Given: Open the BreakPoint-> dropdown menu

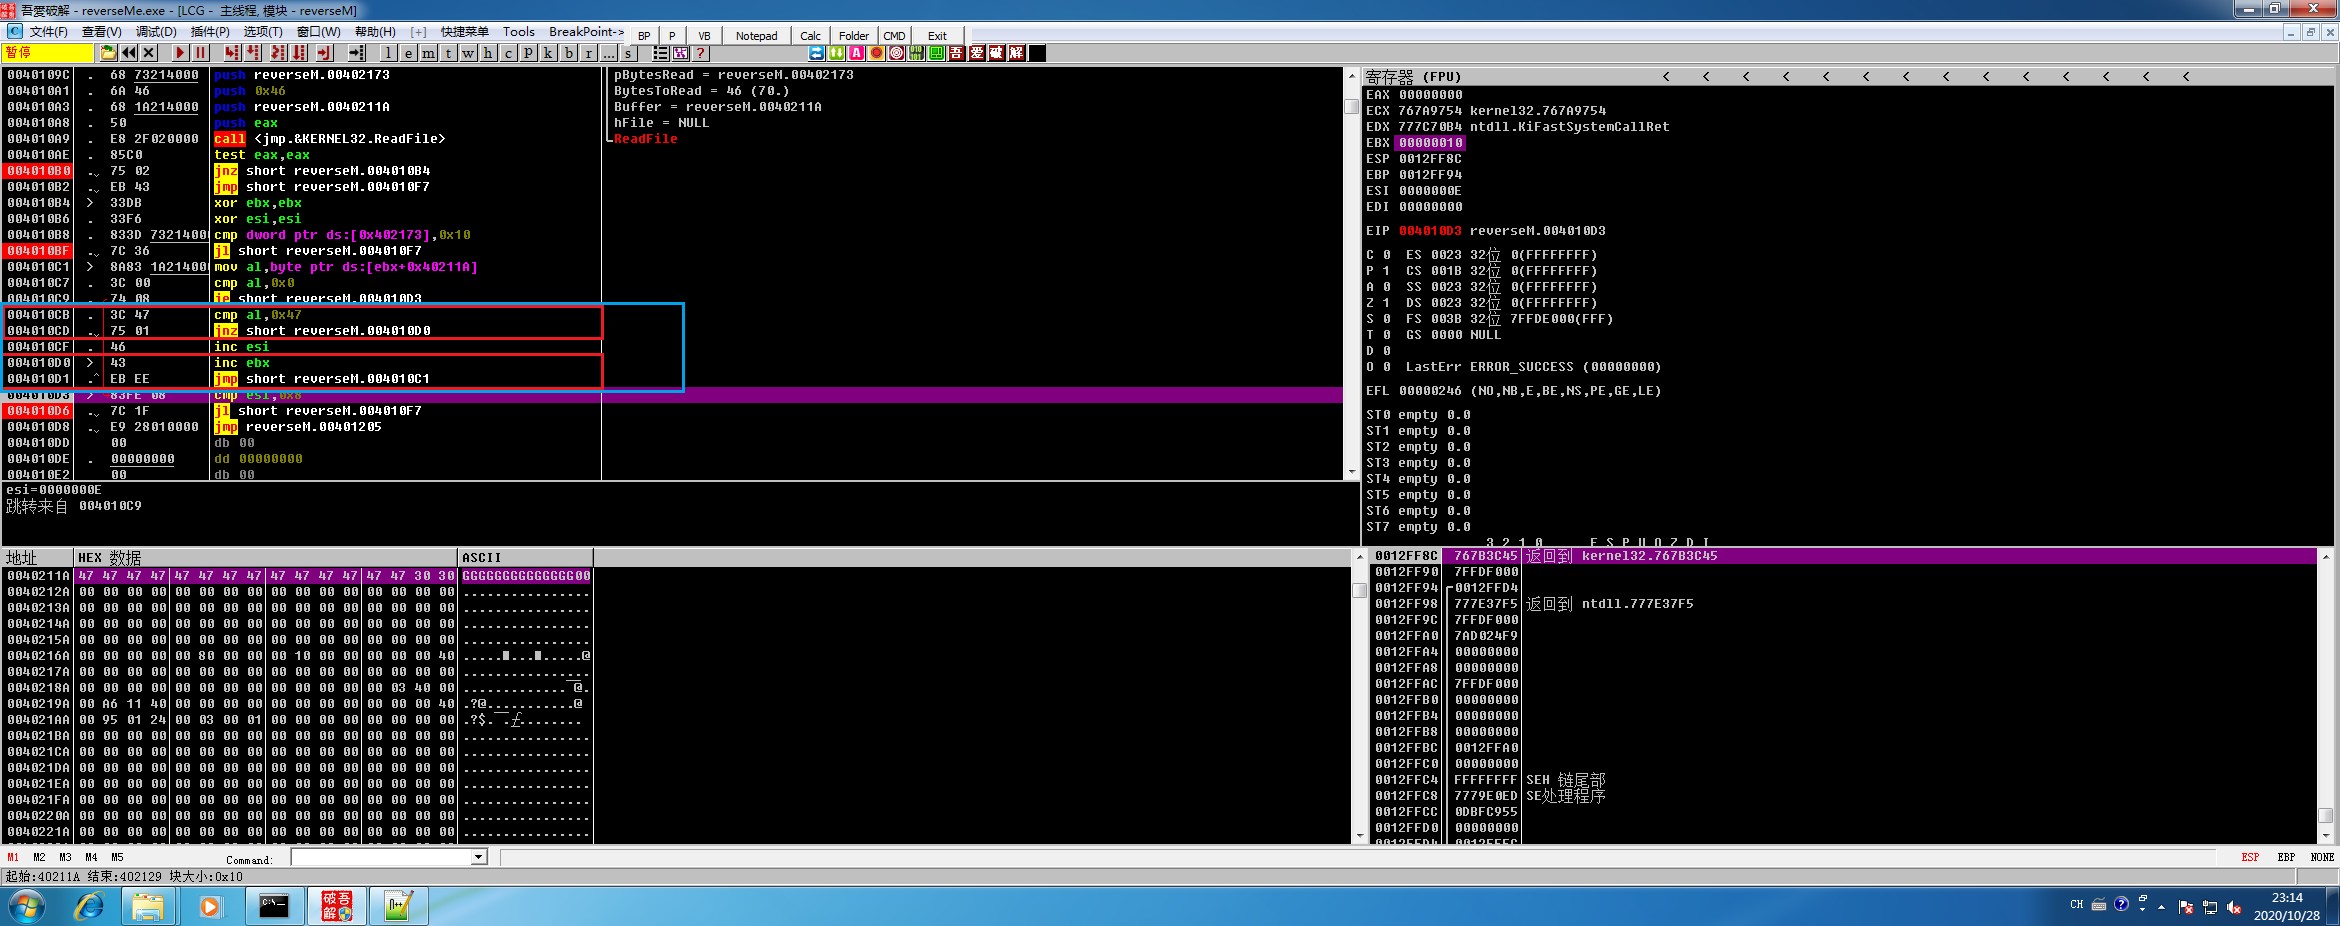Looking at the screenshot, I should tap(586, 32).
